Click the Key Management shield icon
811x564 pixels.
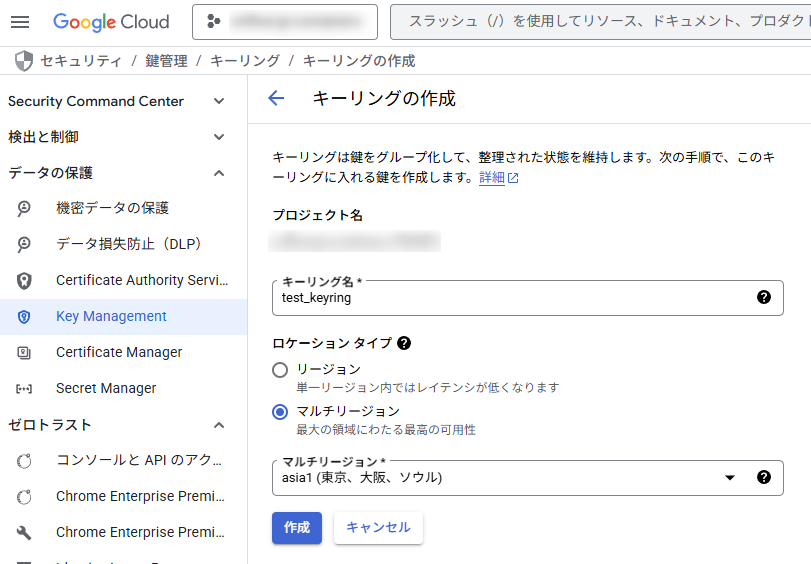(24, 317)
